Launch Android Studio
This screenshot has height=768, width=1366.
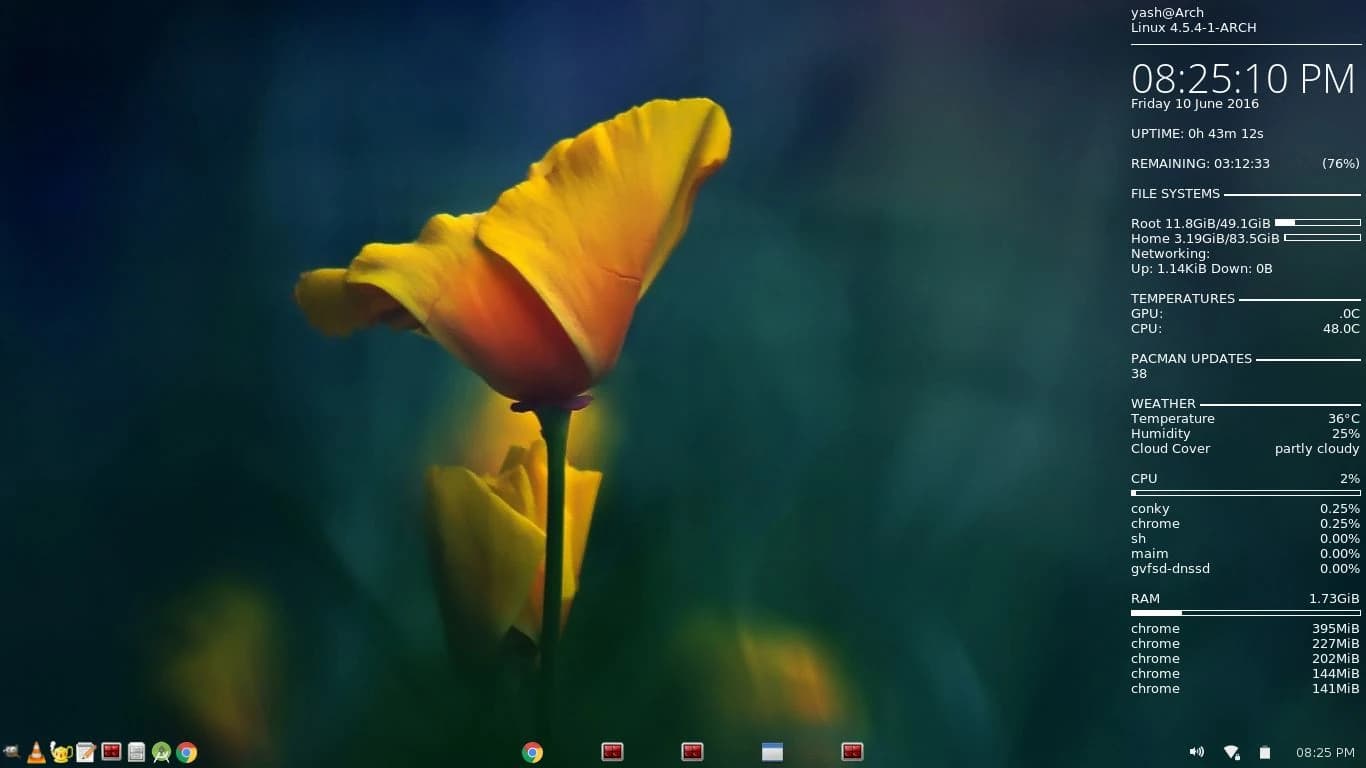click(161, 752)
